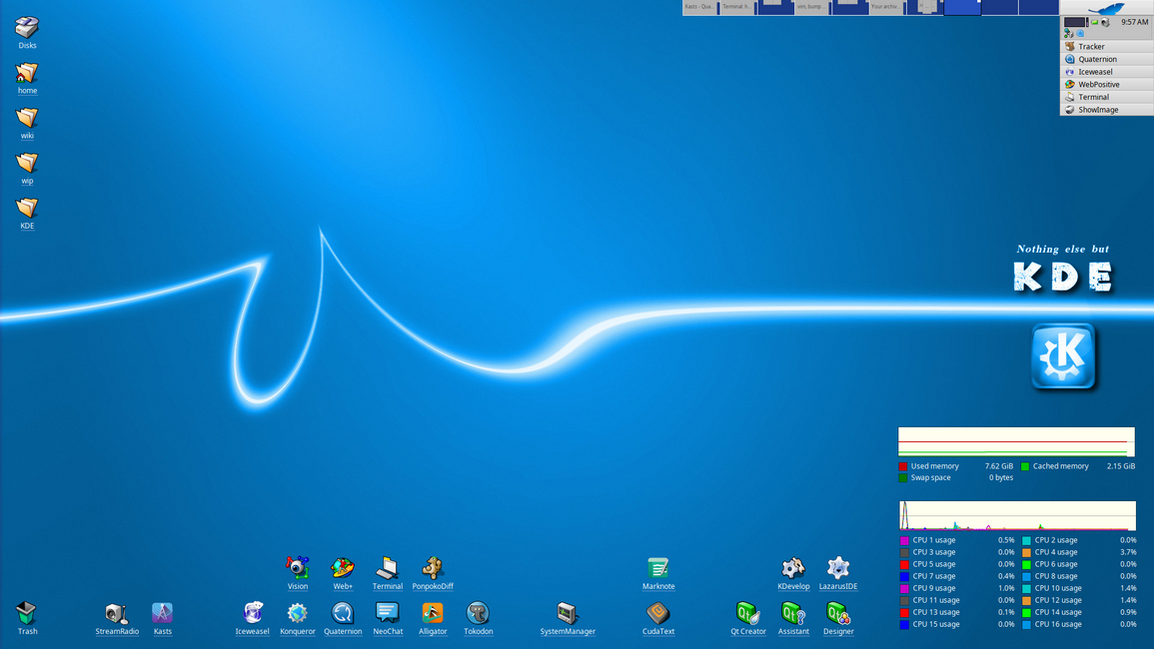
Task: Open the Deskbar leaf menu
Action: point(1106,8)
